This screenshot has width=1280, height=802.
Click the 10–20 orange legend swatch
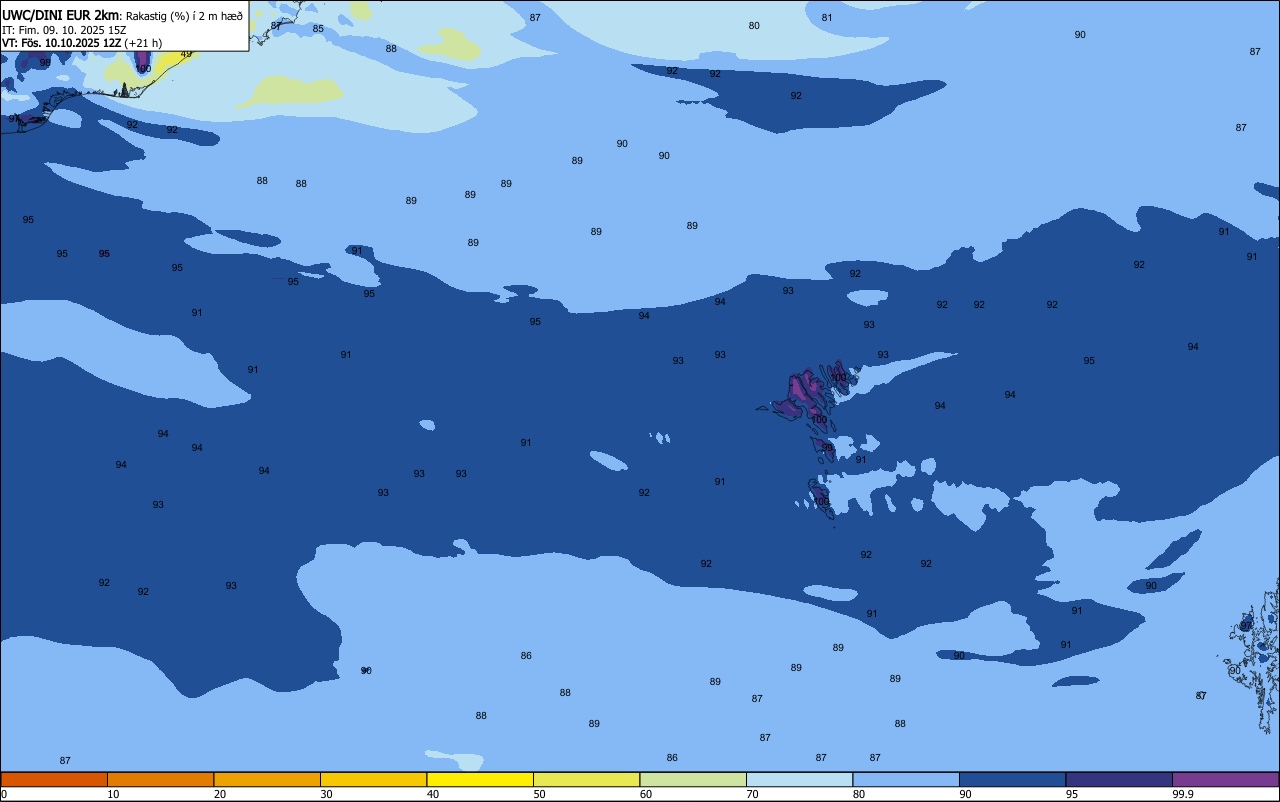click(x=160, y=779)
